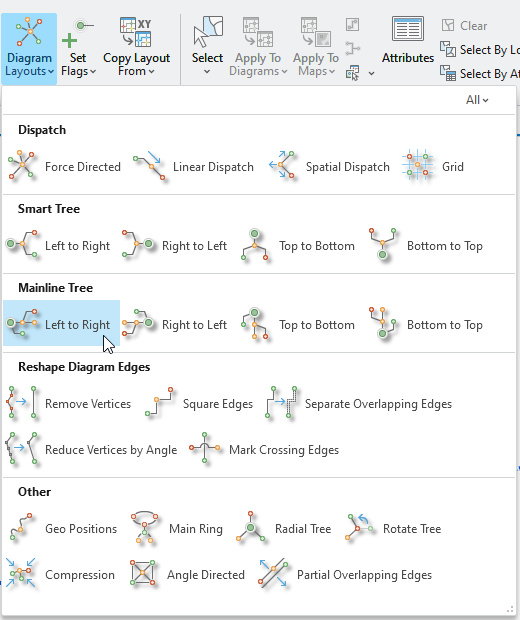This screenshot has height=620, width=520.
Task: Click Select By Location button
Action: (x=480, y=50)
